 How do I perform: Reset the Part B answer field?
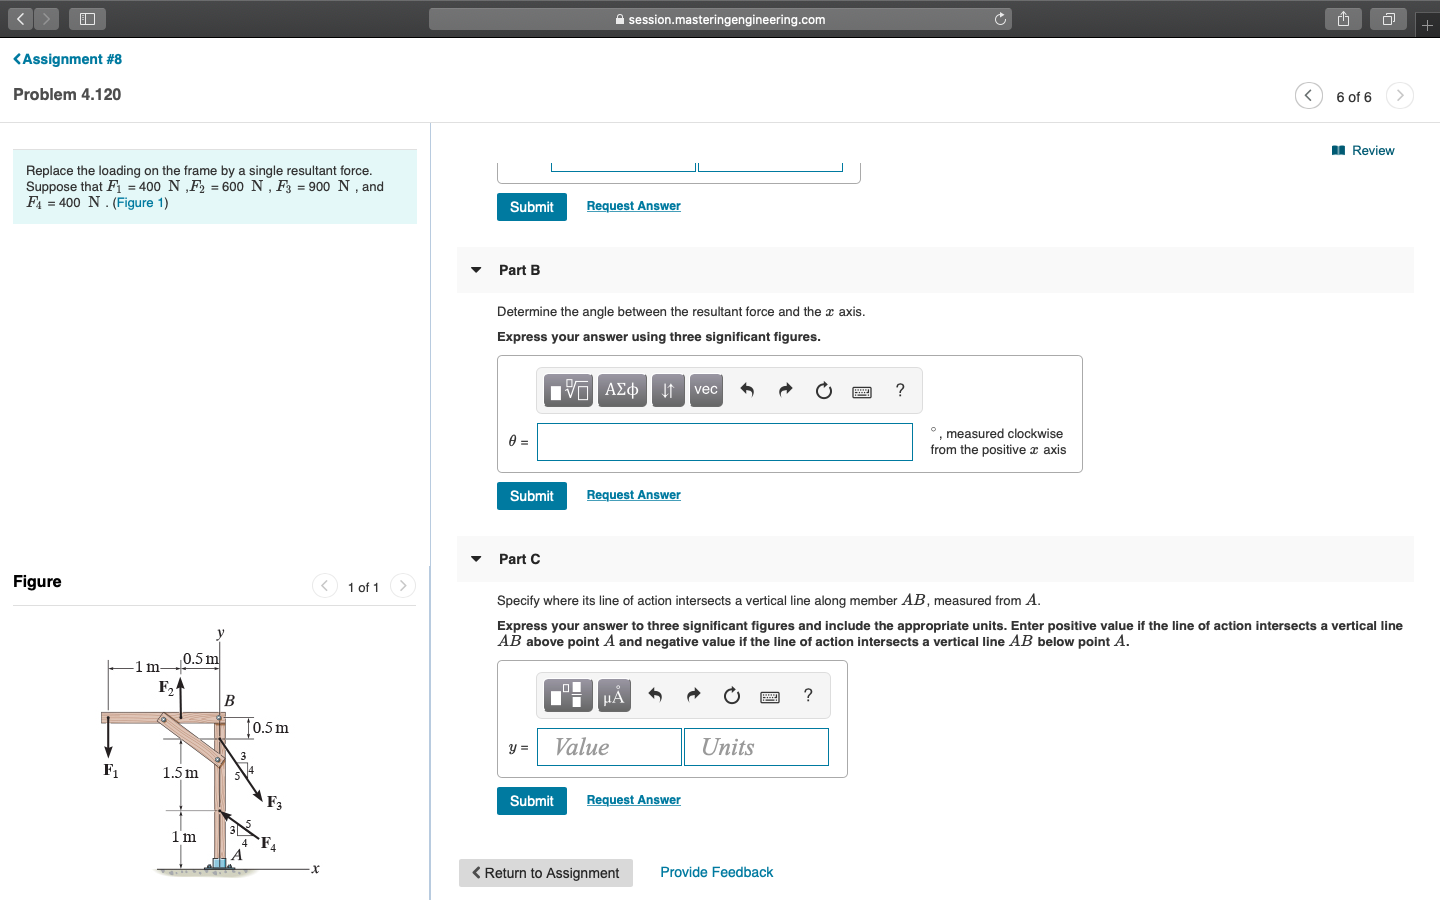tap(823, 390)
